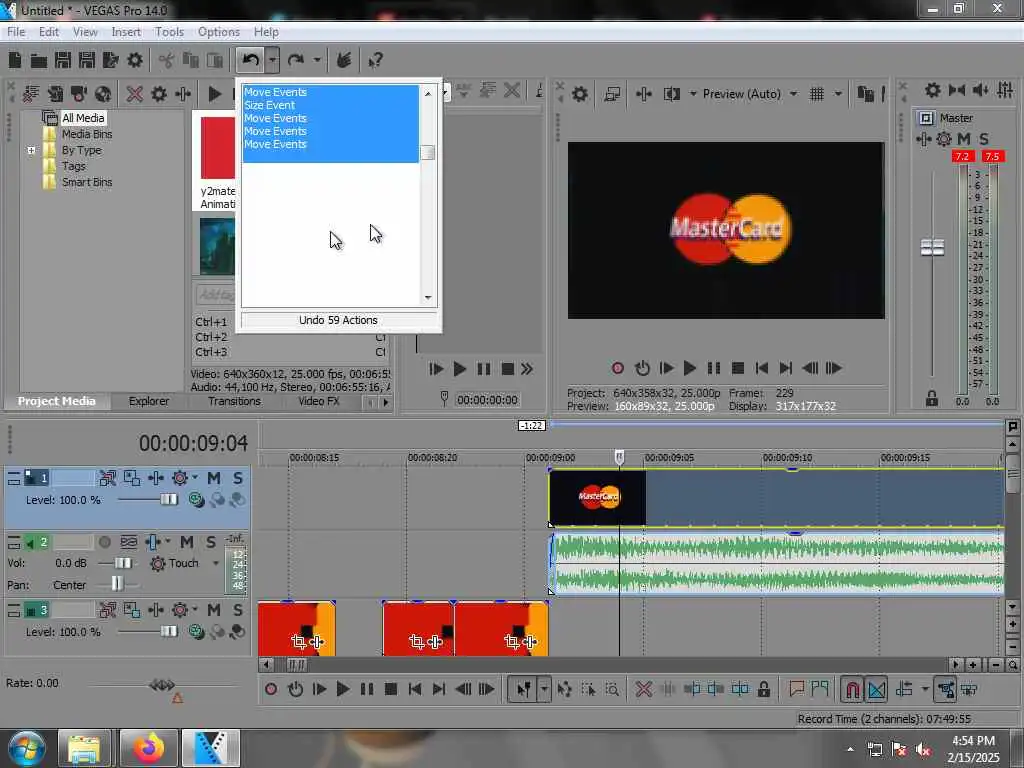Open the Tools menu

[x=169, y=32]
